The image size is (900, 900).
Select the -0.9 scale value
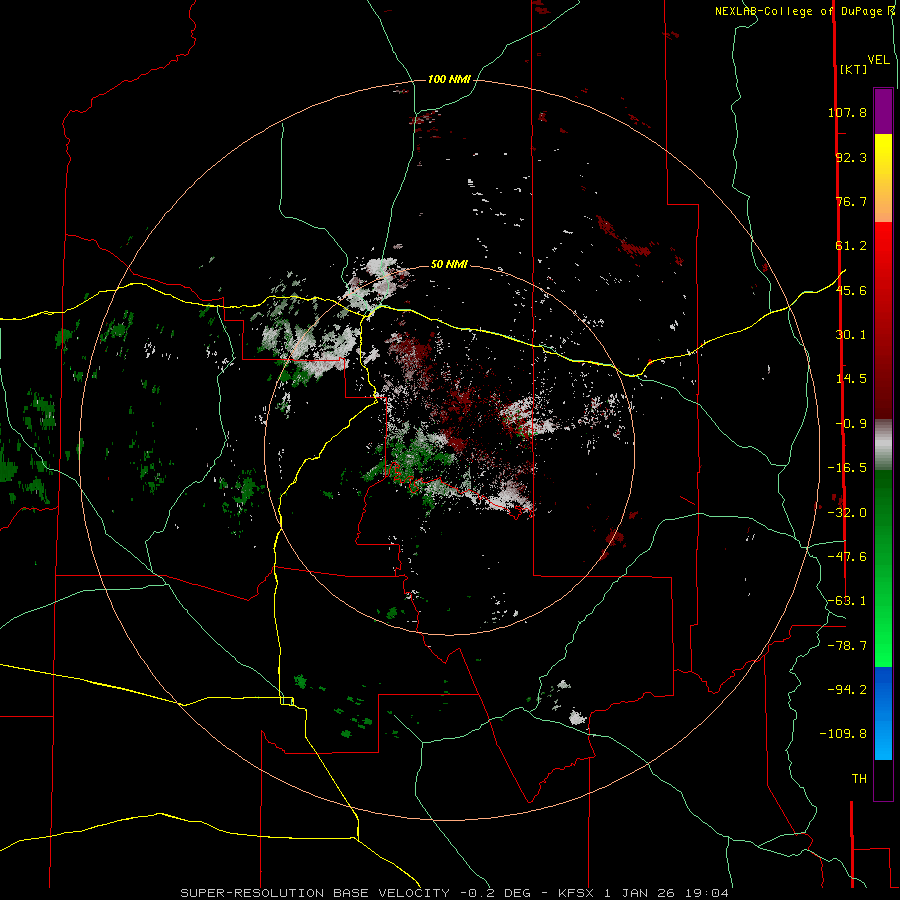click(851, 424)
